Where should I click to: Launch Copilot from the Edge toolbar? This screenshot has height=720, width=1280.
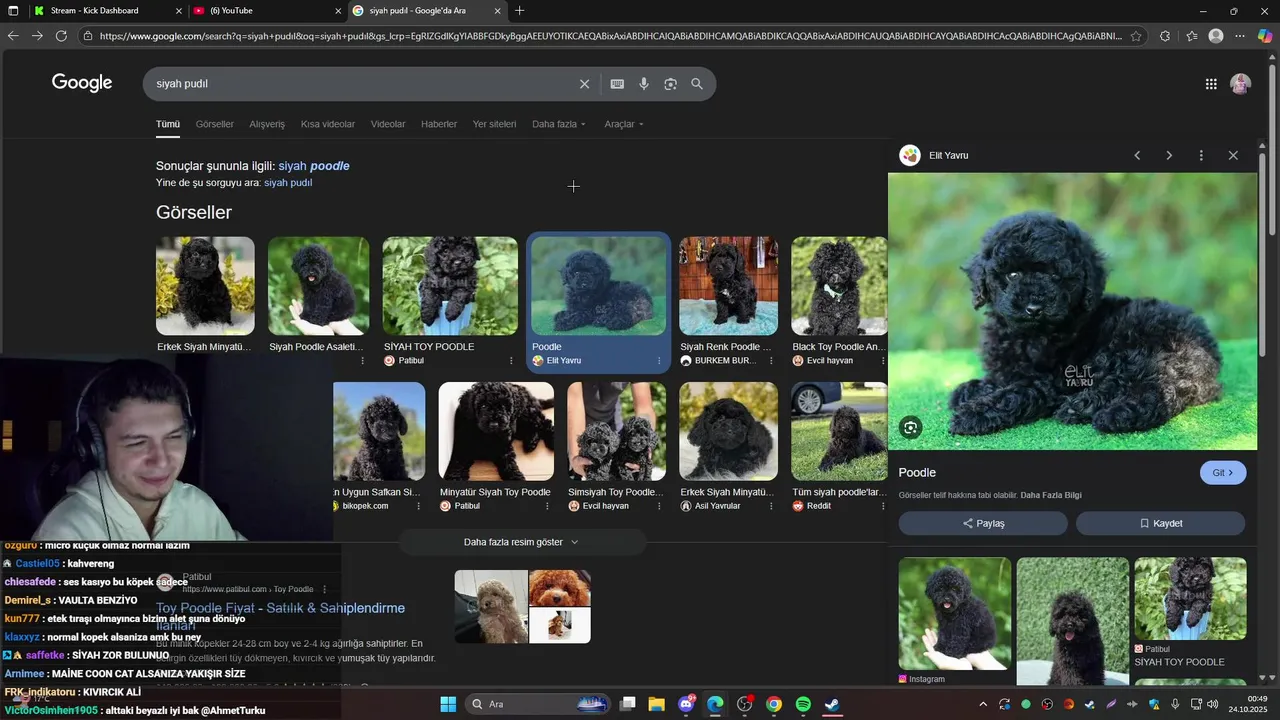coord(1265,36)
